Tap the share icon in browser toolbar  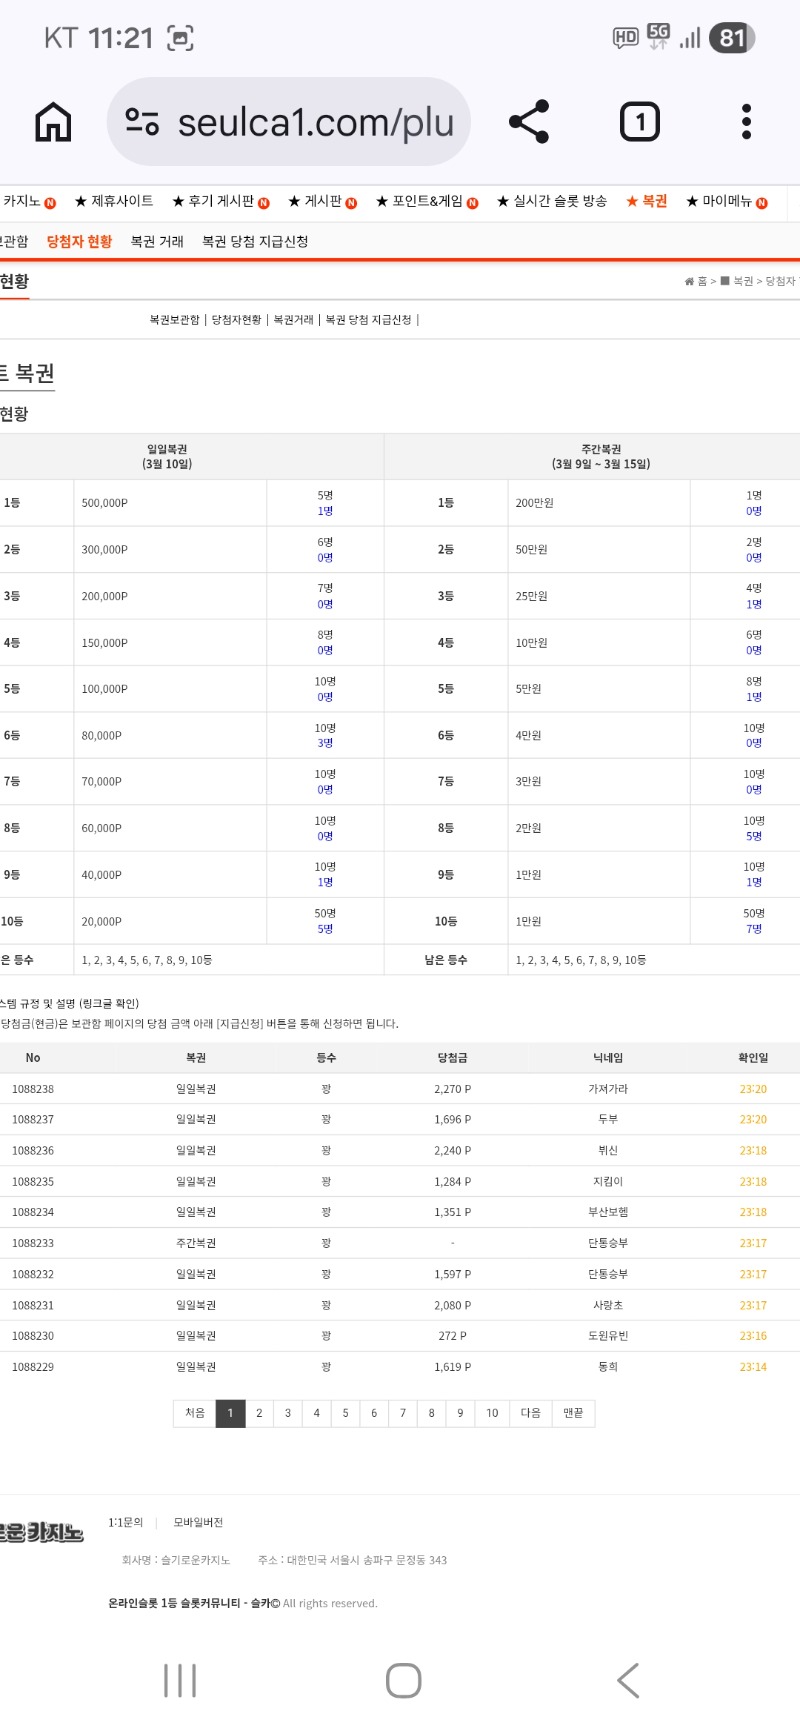529,122
